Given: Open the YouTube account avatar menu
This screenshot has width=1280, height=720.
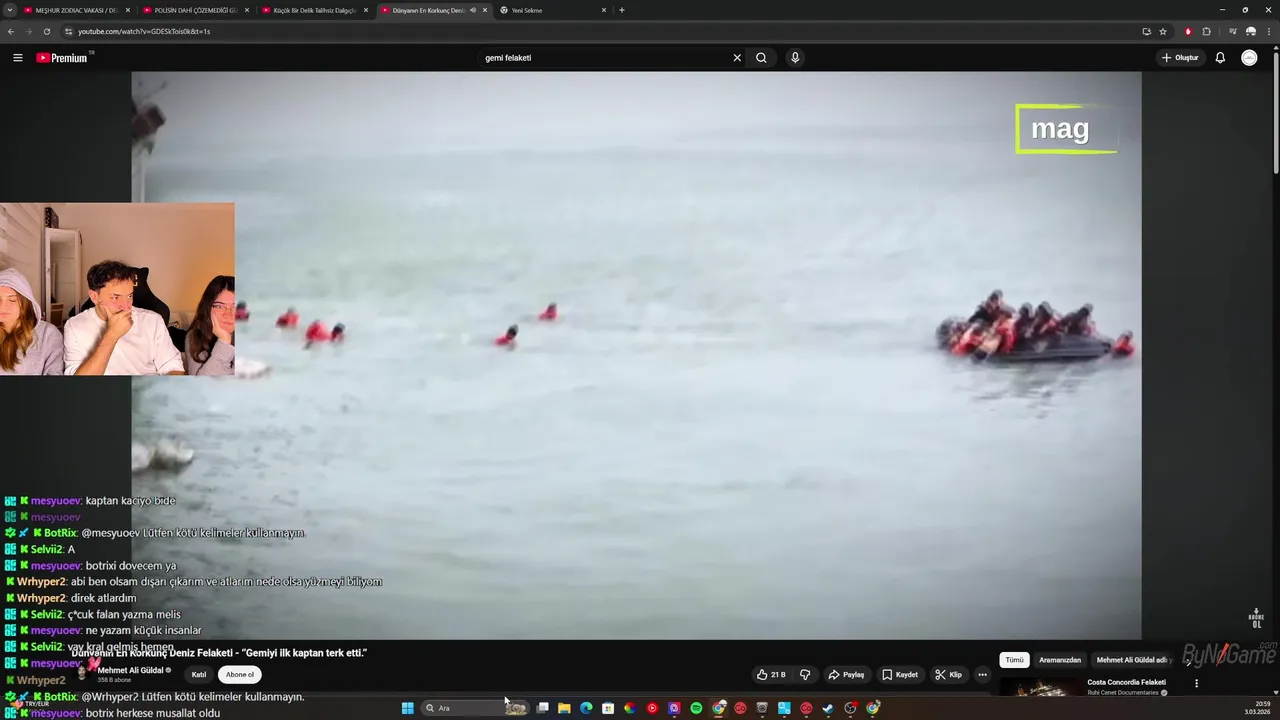Looking at the screenshot, I should click(1249, 58).
